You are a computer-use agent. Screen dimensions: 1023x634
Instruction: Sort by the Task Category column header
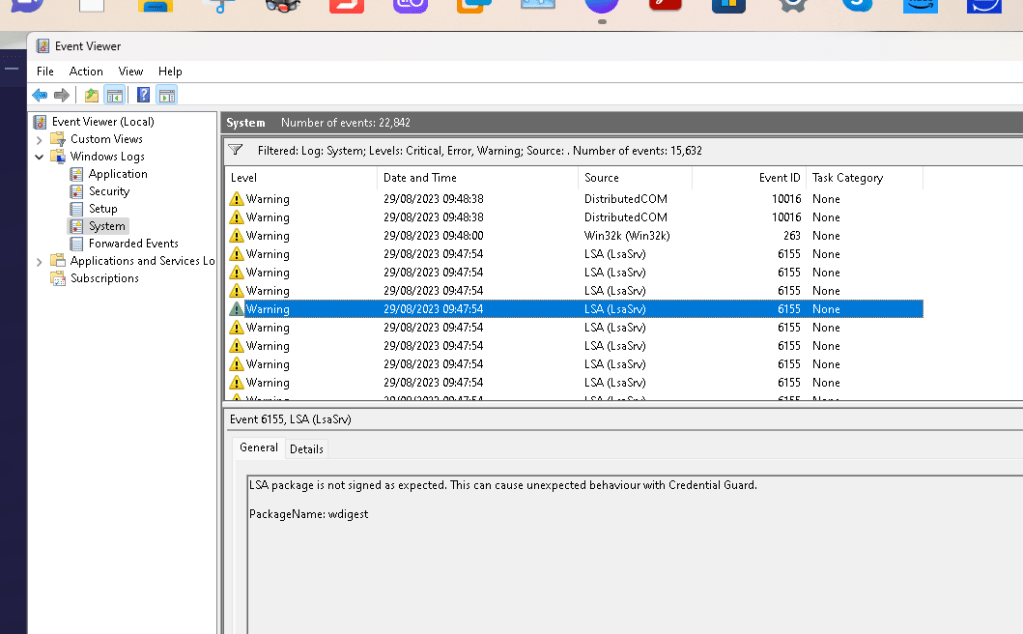coord(864,177)
